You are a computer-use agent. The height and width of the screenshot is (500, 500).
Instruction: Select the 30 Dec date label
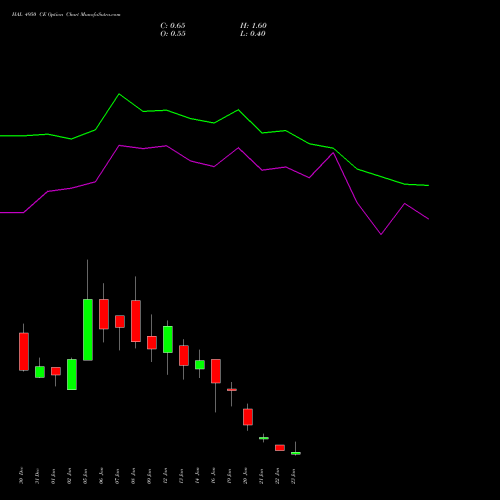pyautogui.click(x=21, y=475)
